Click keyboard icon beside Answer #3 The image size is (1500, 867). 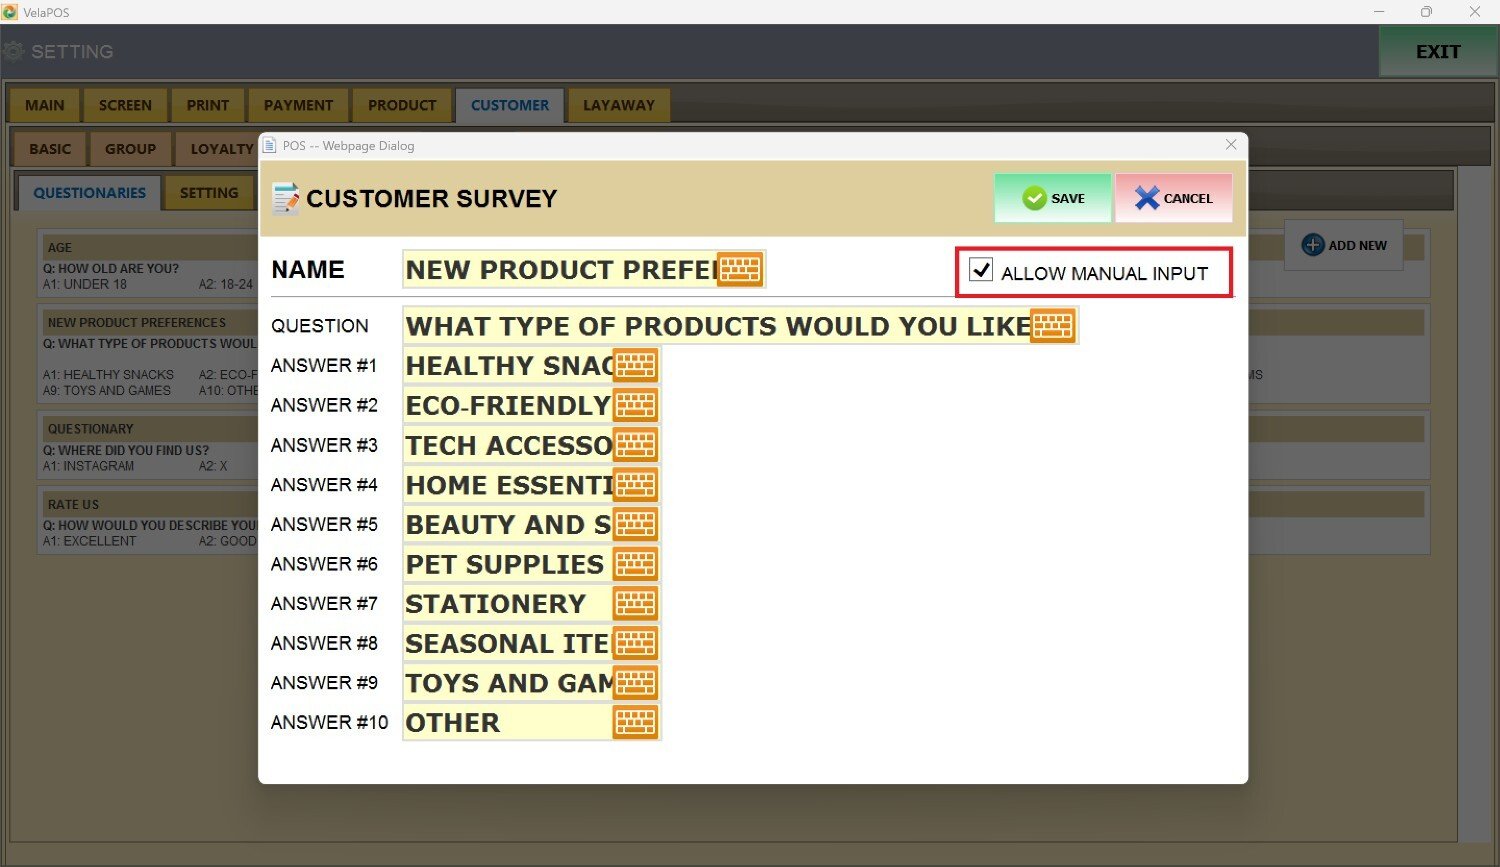click(x=635, y=445)
